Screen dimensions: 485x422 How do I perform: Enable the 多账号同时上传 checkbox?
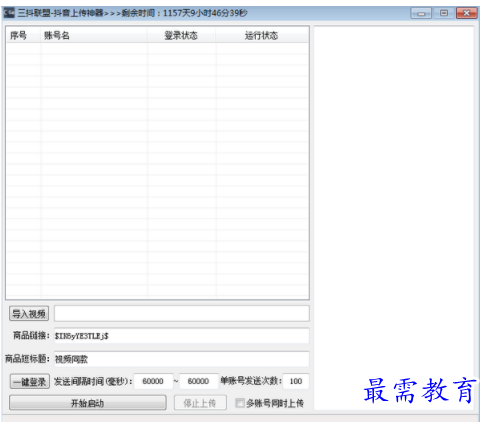click(239, 403)
